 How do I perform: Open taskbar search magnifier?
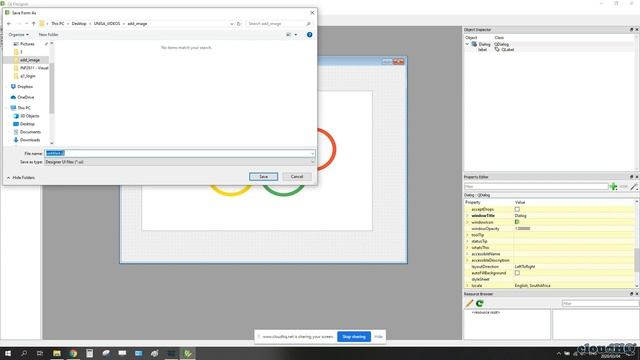(24, 353)
